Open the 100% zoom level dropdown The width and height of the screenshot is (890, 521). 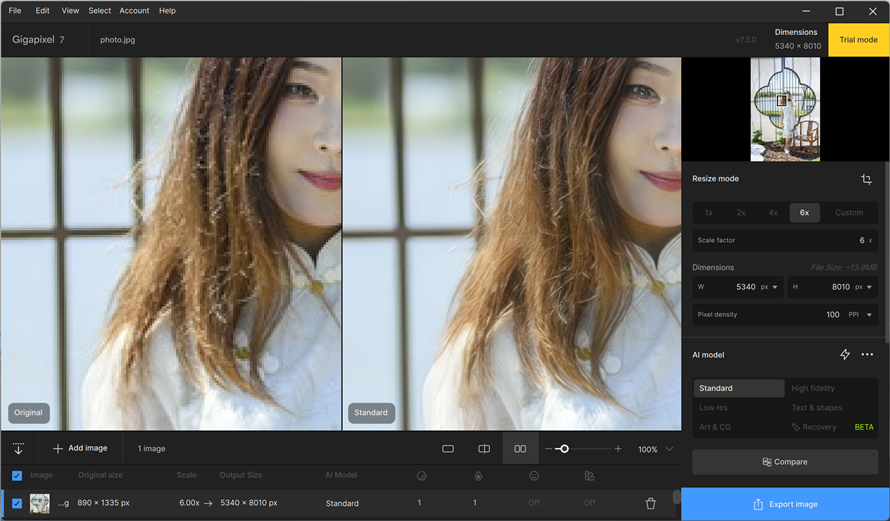656,449
